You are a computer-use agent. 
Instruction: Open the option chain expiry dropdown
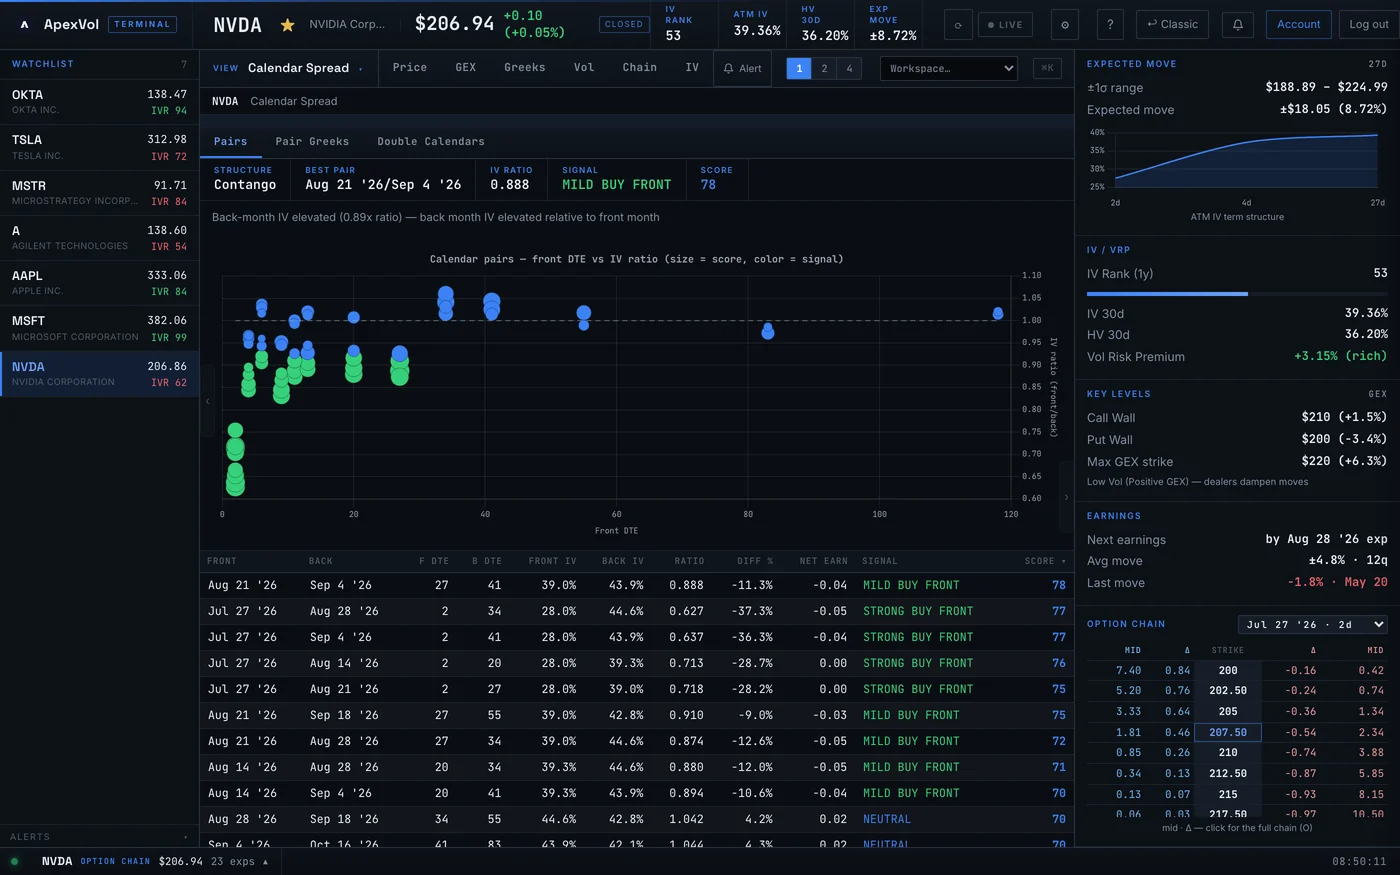(x=1313, y=624)
